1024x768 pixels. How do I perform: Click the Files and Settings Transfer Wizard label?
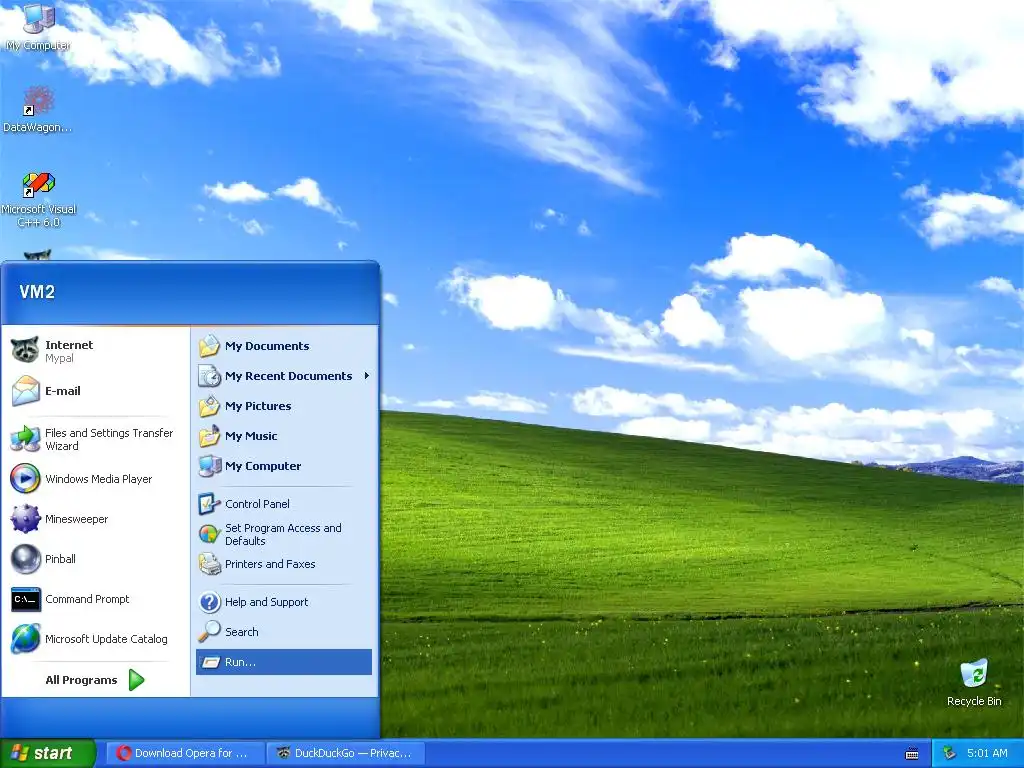click(x=109, y=439)
